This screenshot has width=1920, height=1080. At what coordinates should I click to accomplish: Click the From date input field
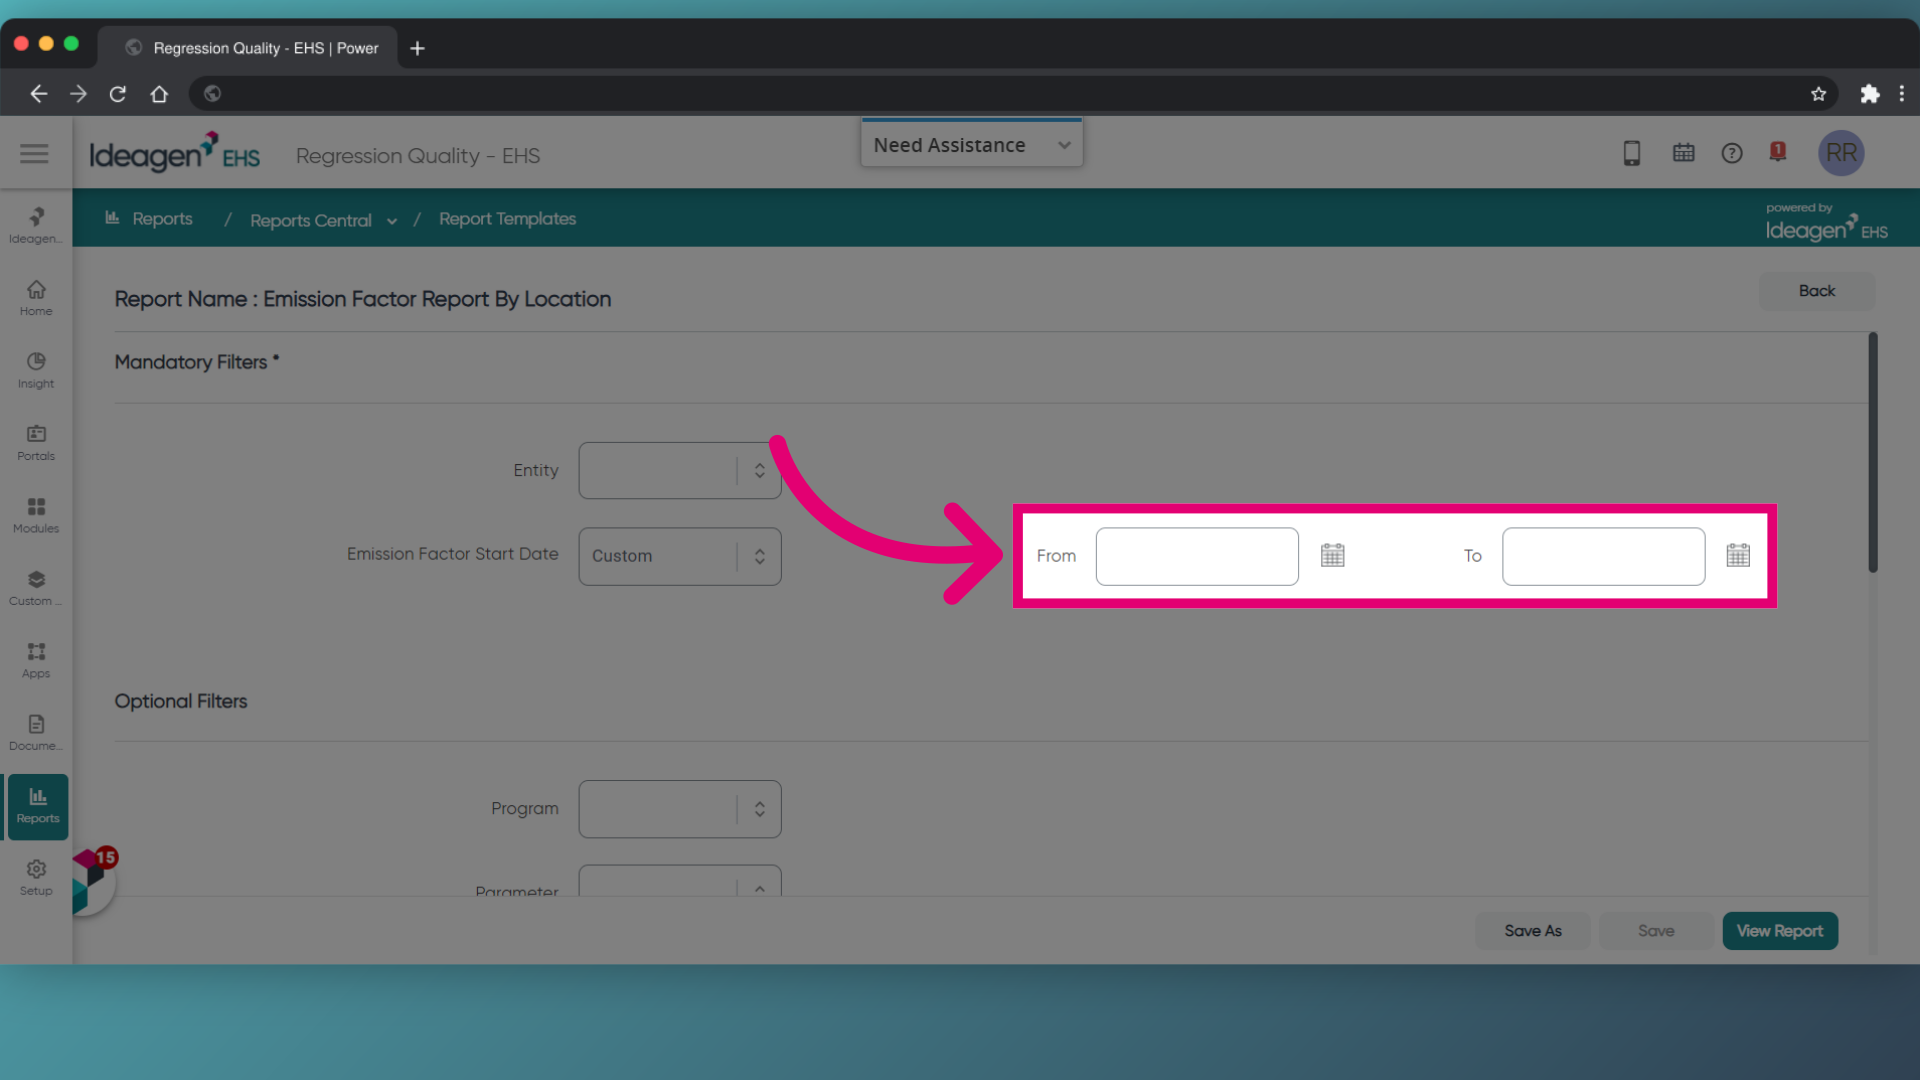click(1197, 556)
